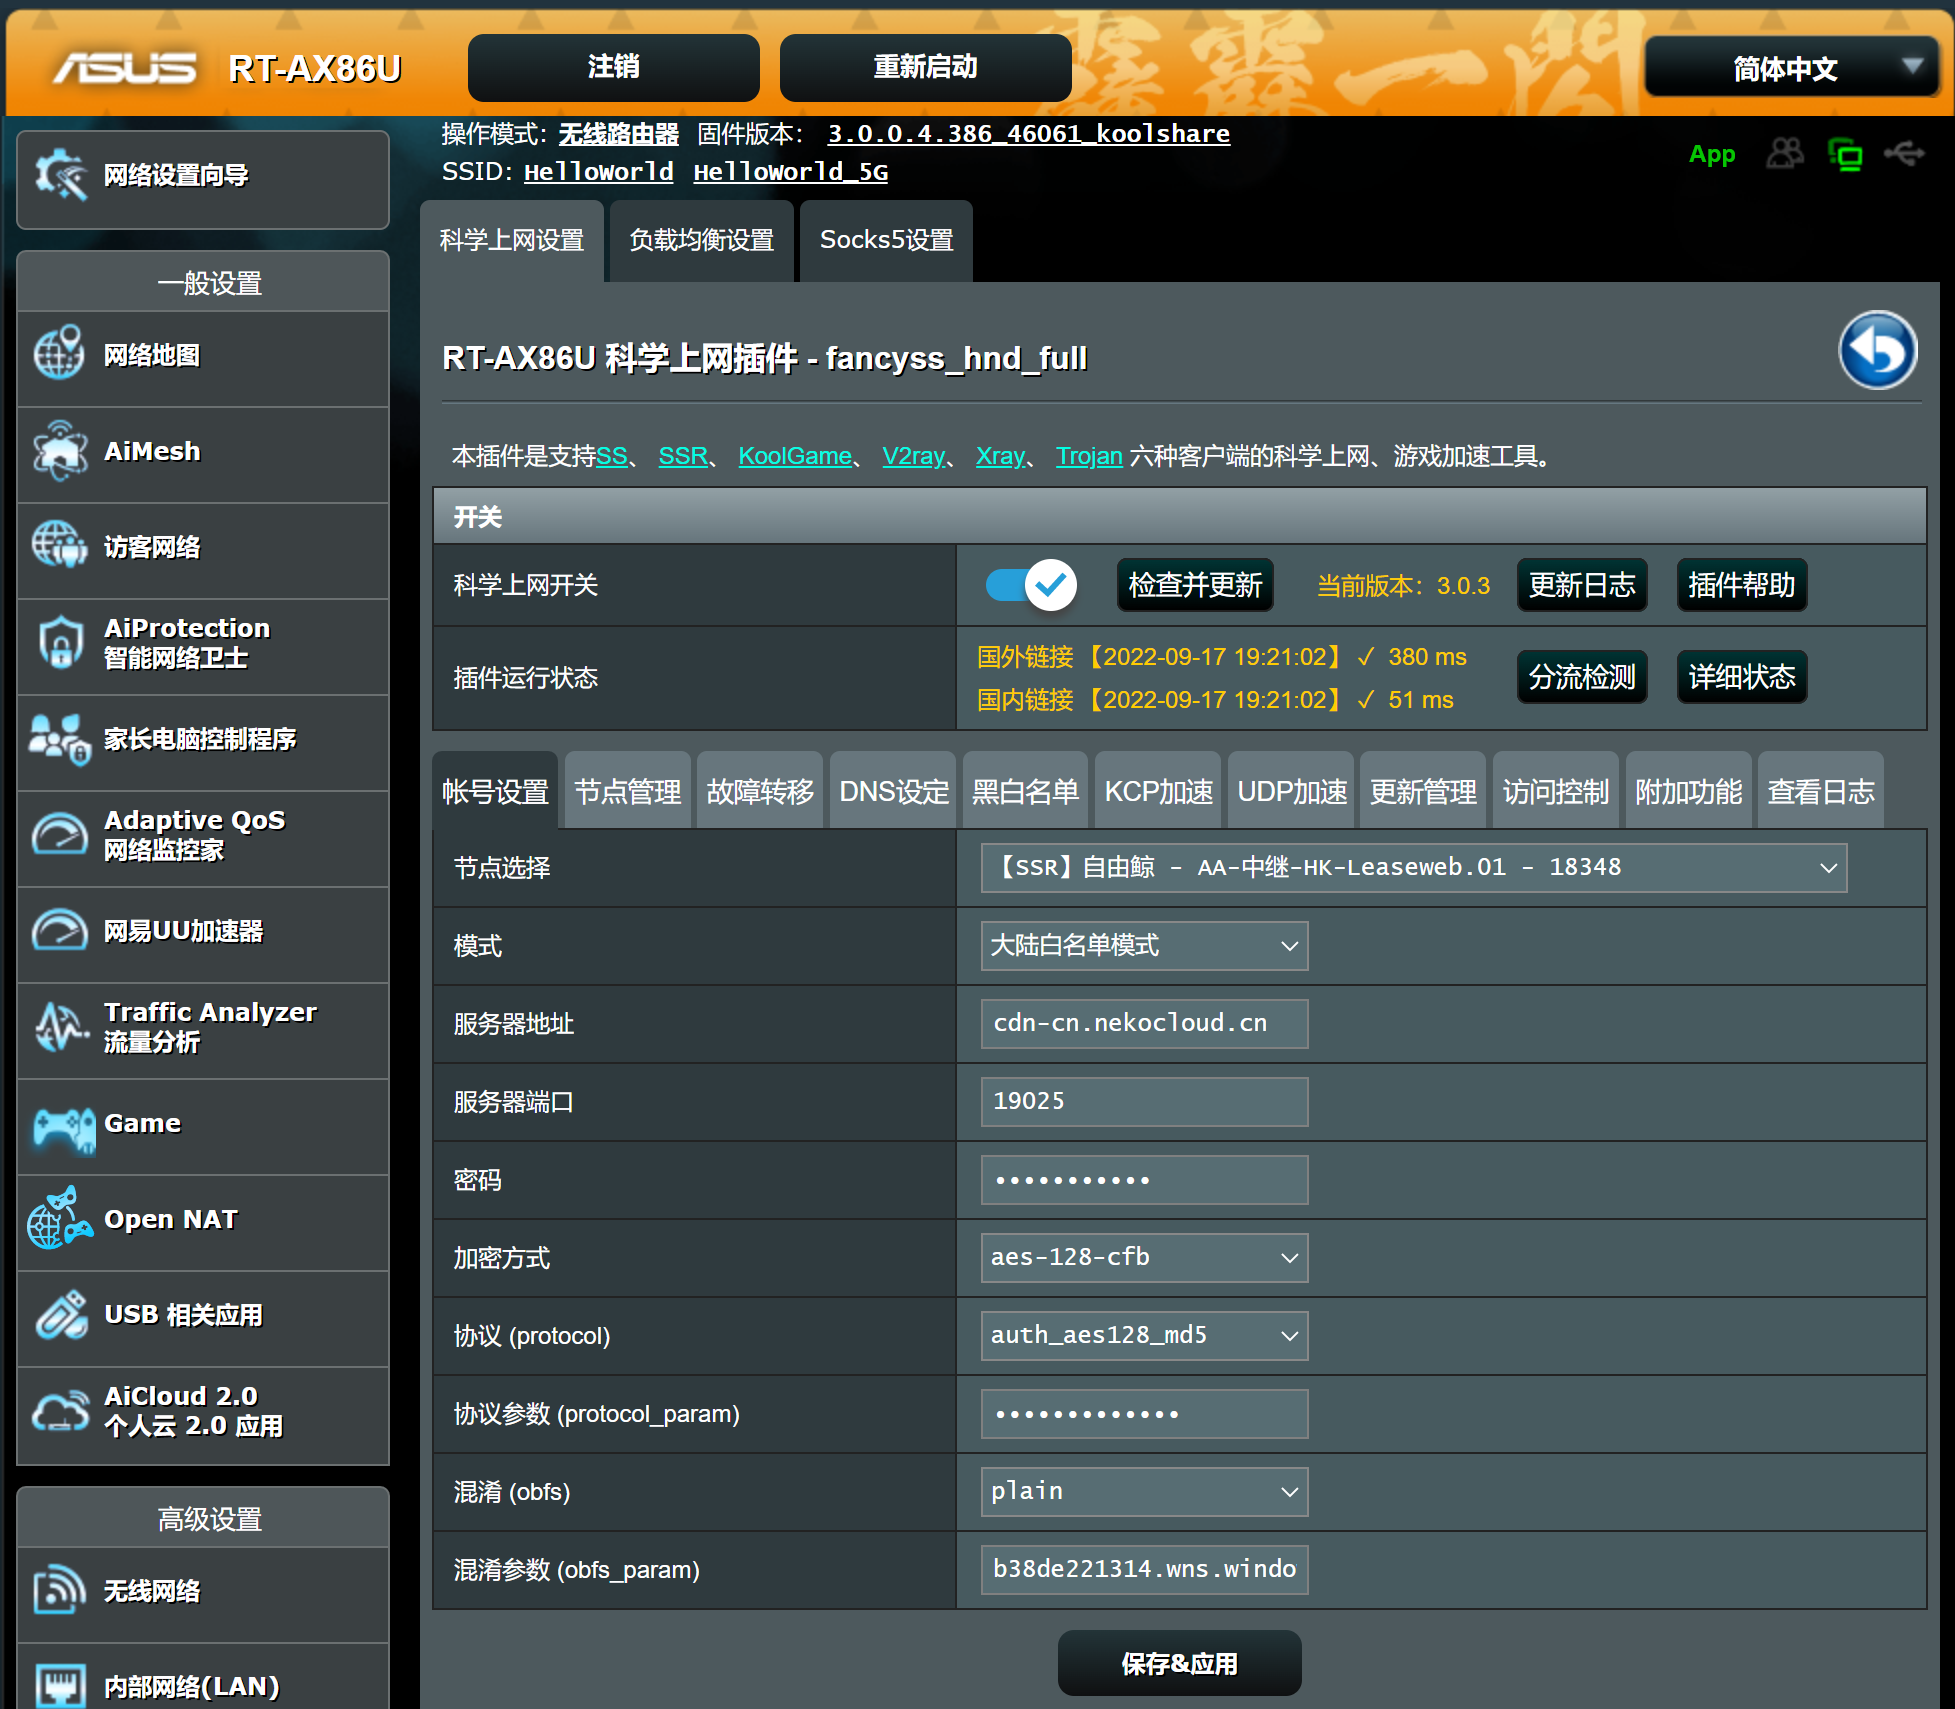Open encryption method dropdown aes-128-cfb
This screenshot has width=1955, height=1709.
pyautogui.click(x=1144, y=1257)
